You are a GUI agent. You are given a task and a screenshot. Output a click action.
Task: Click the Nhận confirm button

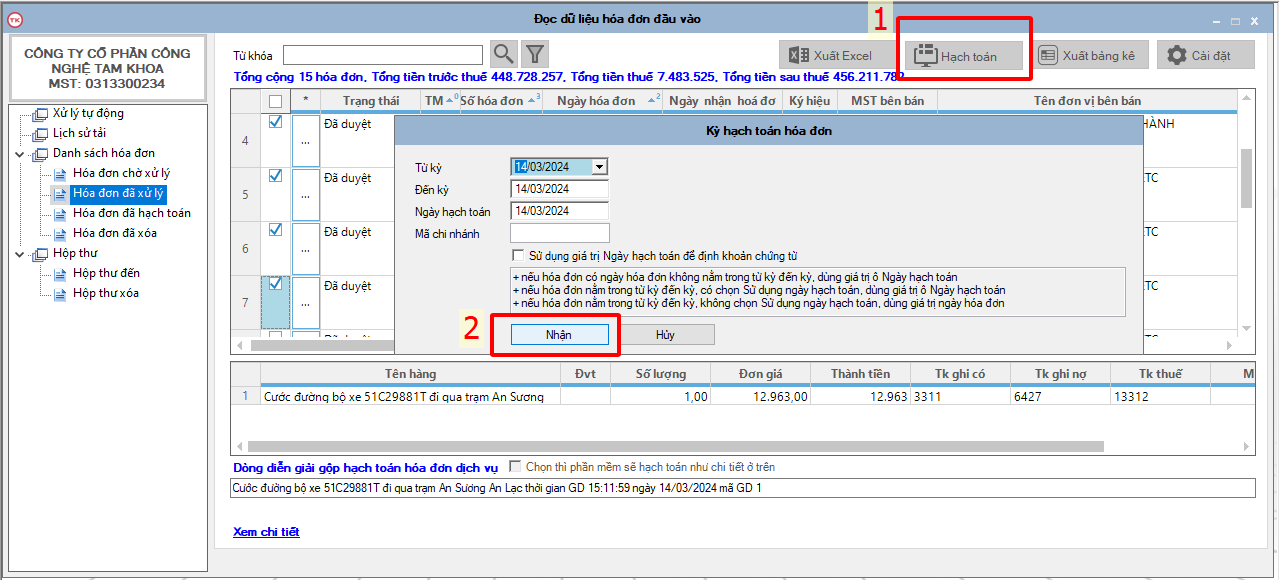(559, 335)
